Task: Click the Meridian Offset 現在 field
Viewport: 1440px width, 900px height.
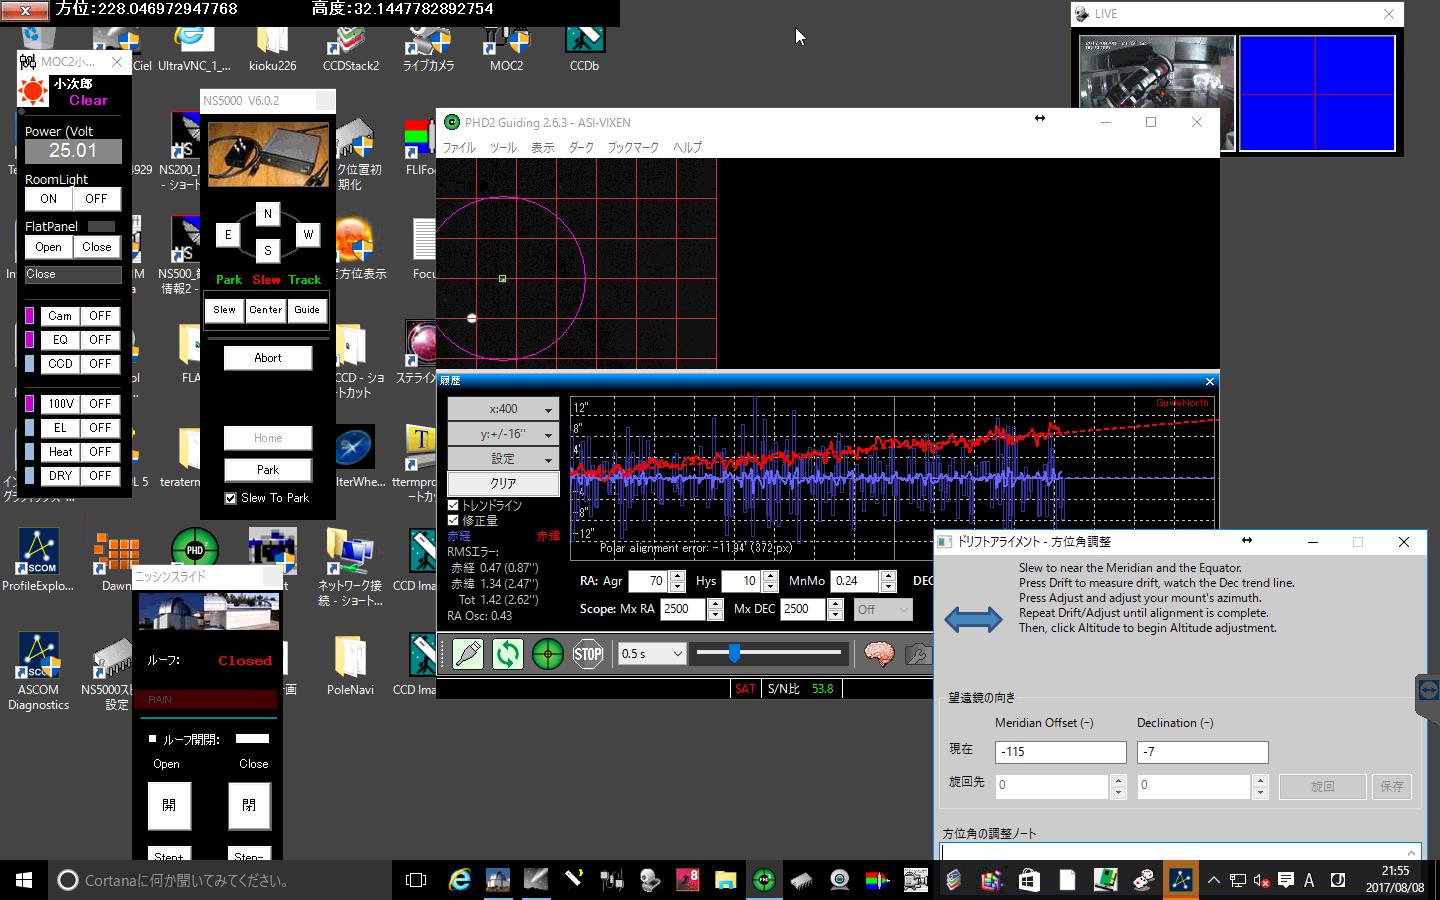Action: pyautogui.click(x=1060, y=752)
